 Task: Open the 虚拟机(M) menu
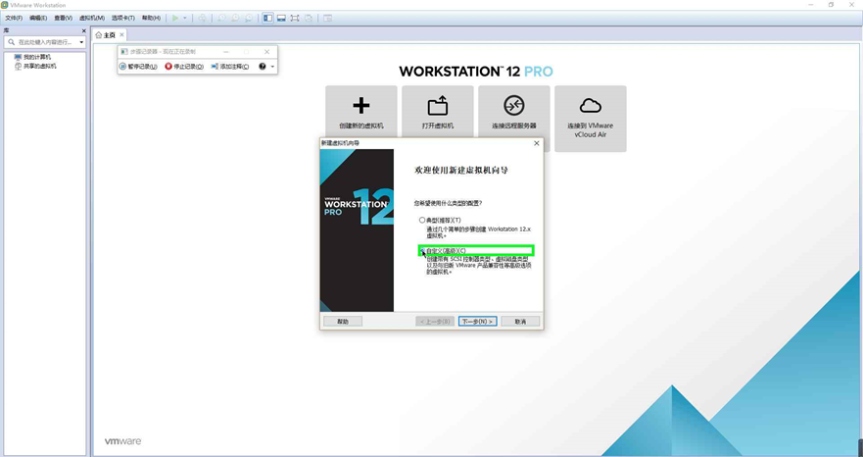point(92,18)
